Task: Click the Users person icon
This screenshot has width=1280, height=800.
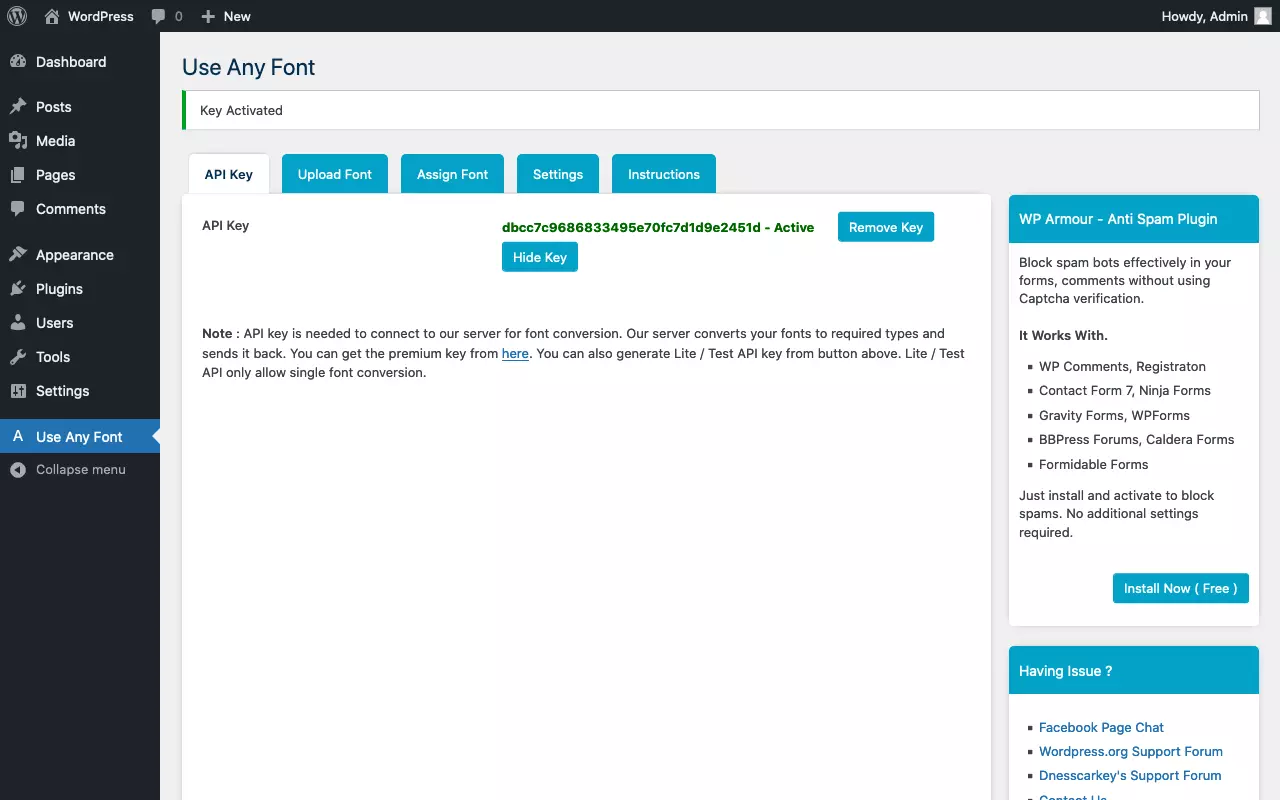Action: (18, 323)
